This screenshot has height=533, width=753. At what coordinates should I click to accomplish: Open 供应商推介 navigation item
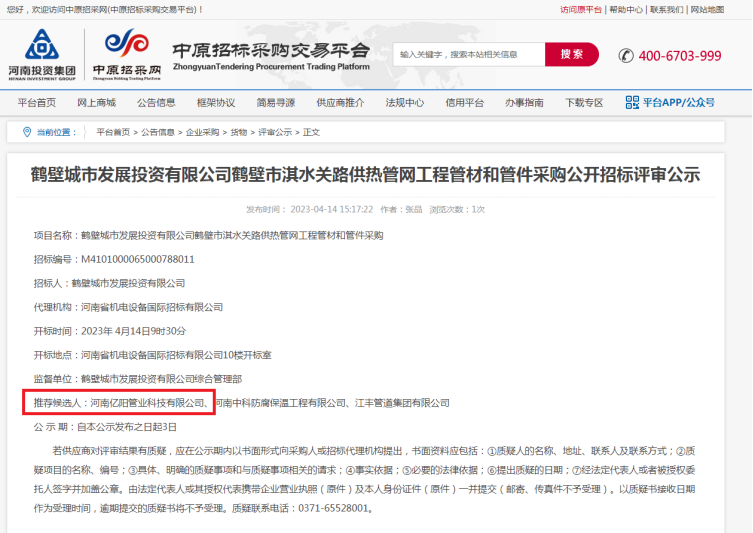[x=340, y=103]
